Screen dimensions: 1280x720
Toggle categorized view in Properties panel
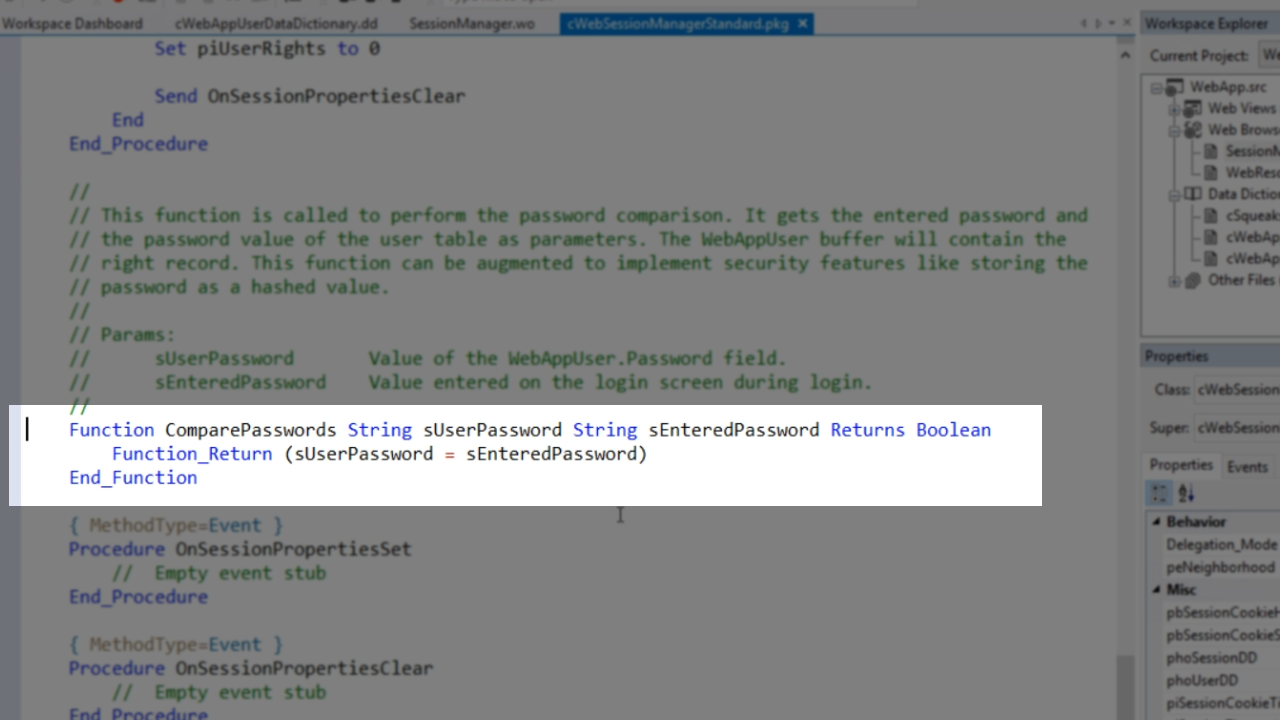click(x=1159, y=493)
